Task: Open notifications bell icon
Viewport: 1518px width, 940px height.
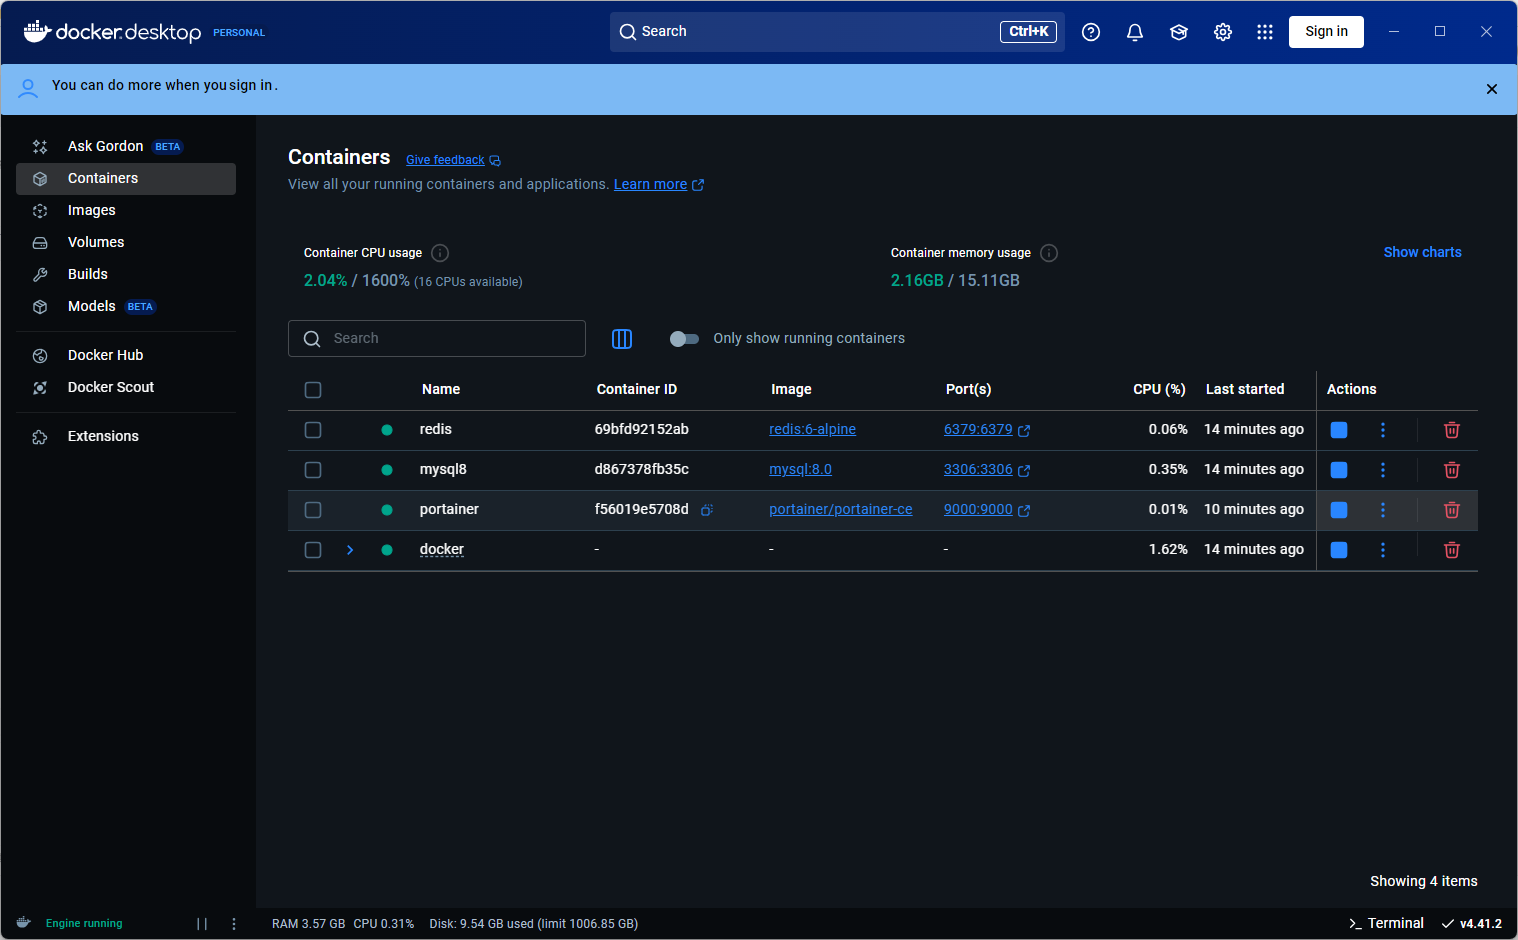Action: pos(1135,32)
